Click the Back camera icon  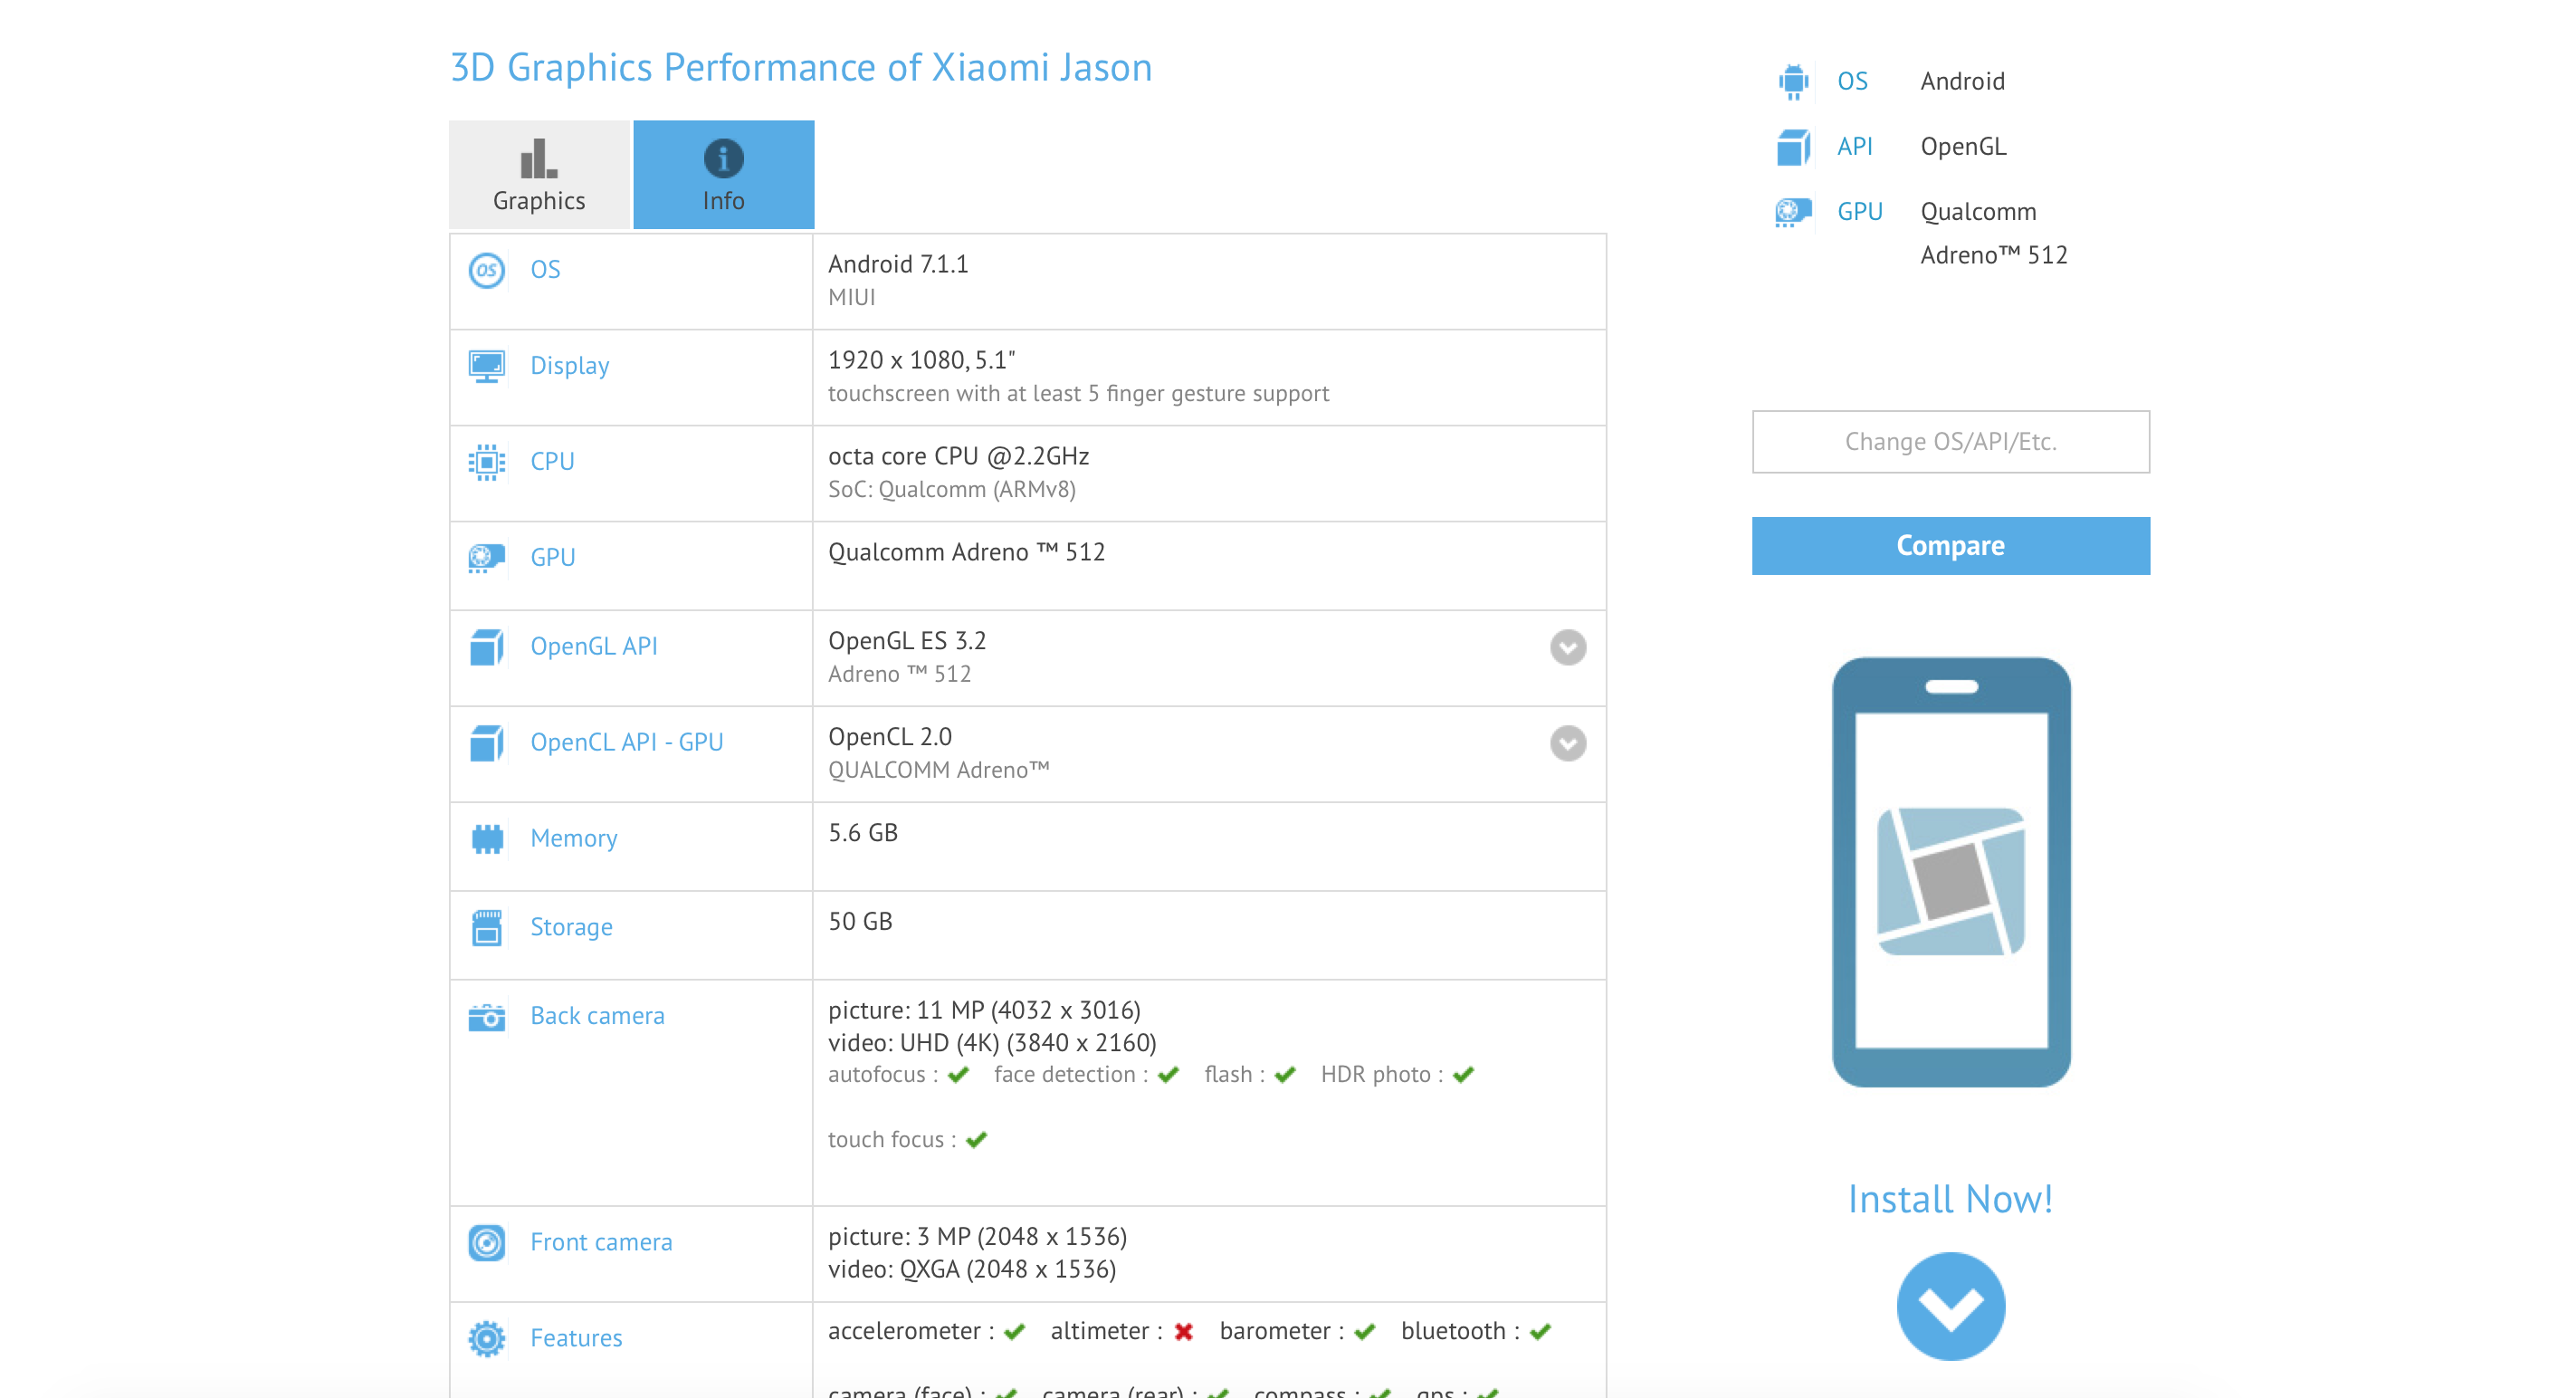[x=487, y=1017]
